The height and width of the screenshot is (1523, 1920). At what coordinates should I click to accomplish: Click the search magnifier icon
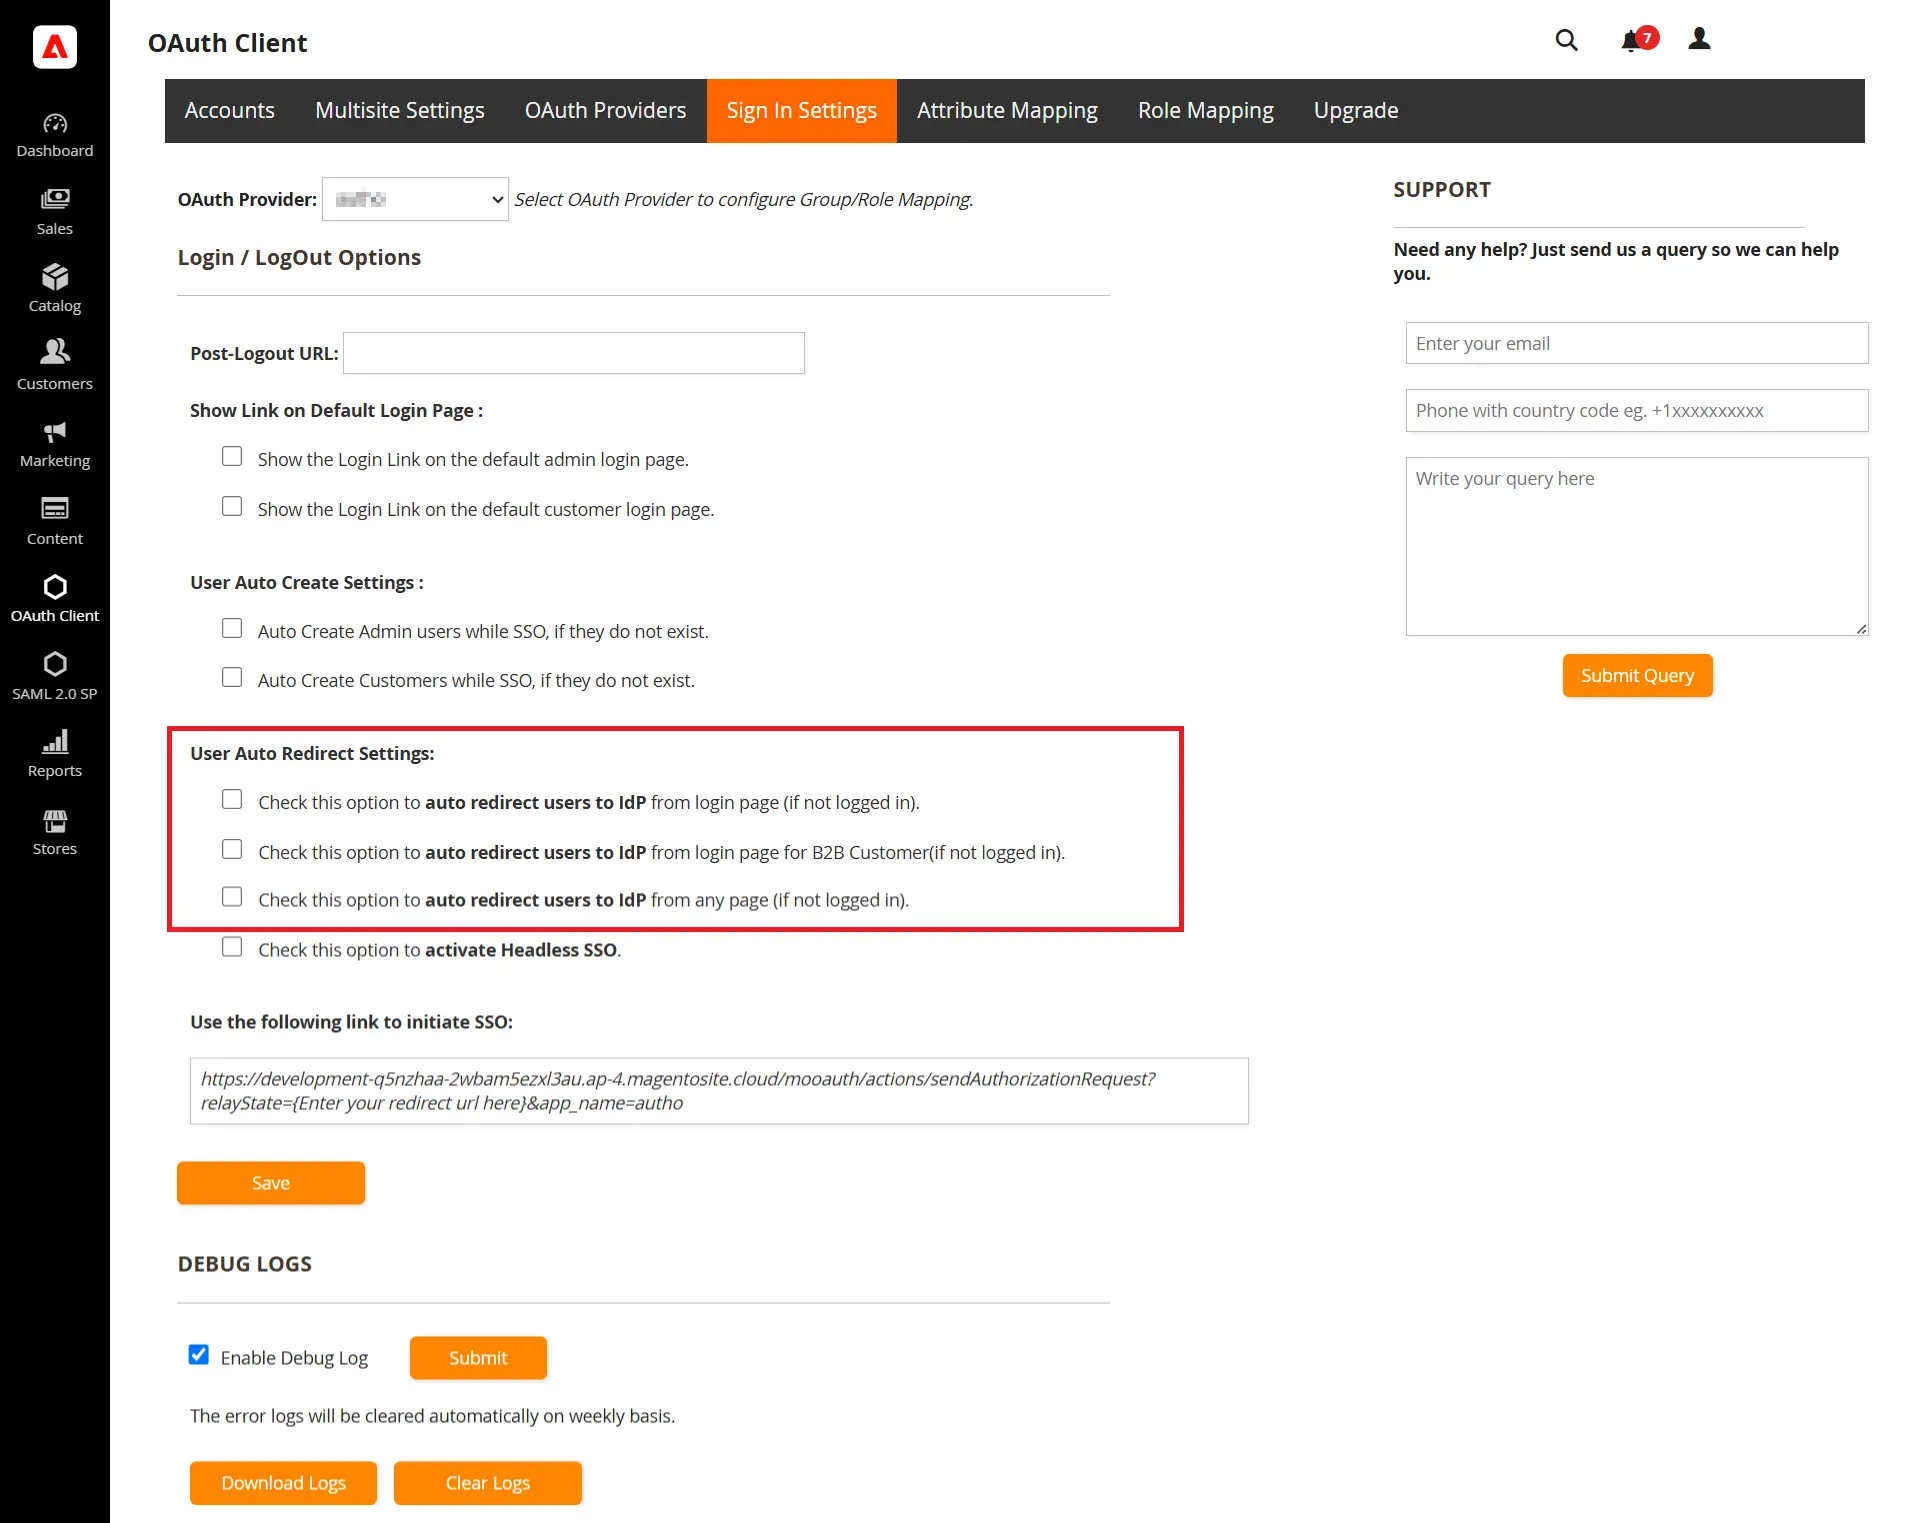1566,40
